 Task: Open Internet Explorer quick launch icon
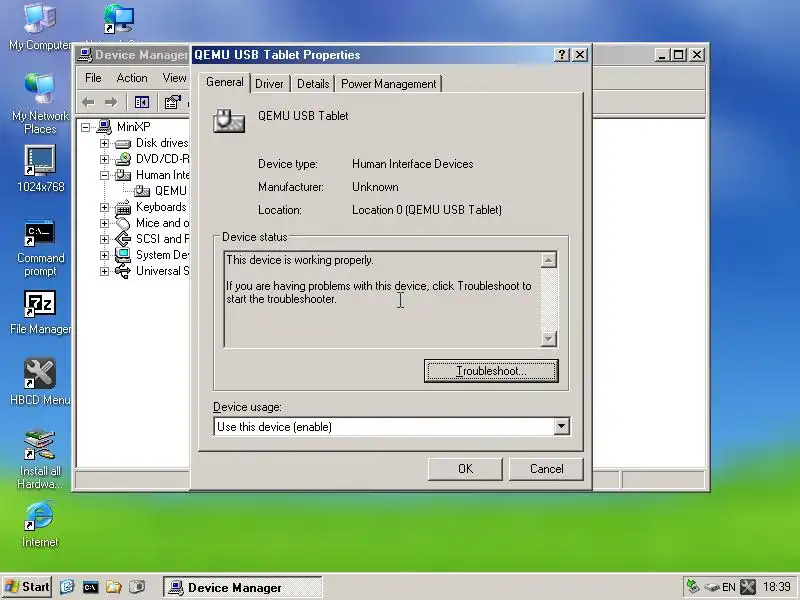[x=67, y=587]
